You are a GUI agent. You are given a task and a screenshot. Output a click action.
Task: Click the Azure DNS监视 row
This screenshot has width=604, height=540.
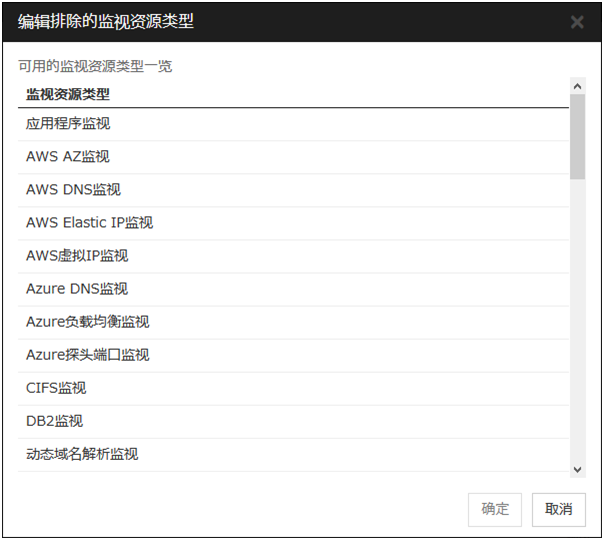click(77, 289)
